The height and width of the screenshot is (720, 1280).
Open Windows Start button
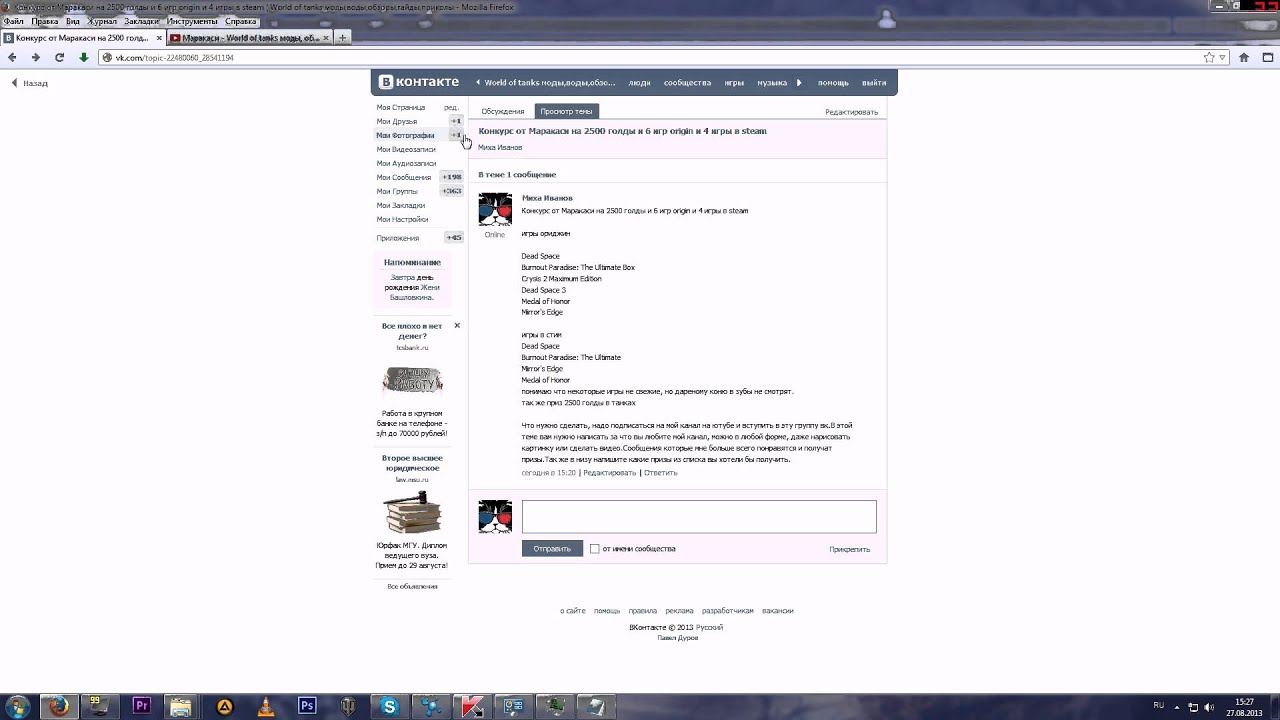click(19, 706)
